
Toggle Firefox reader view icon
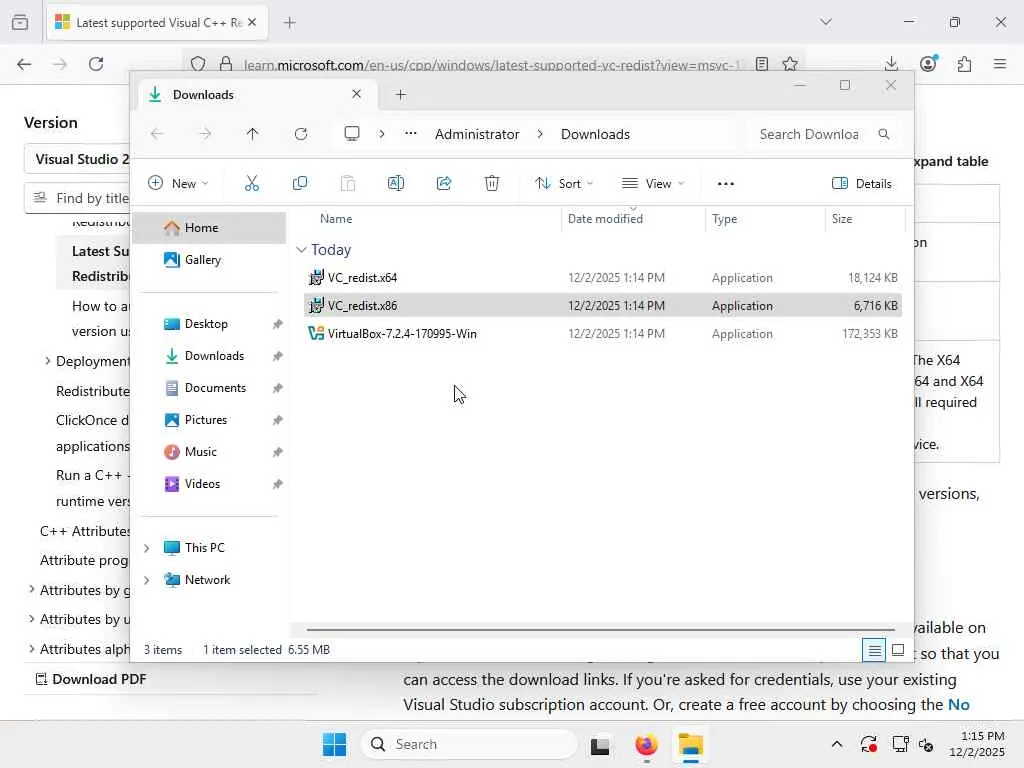coord(761,64)
